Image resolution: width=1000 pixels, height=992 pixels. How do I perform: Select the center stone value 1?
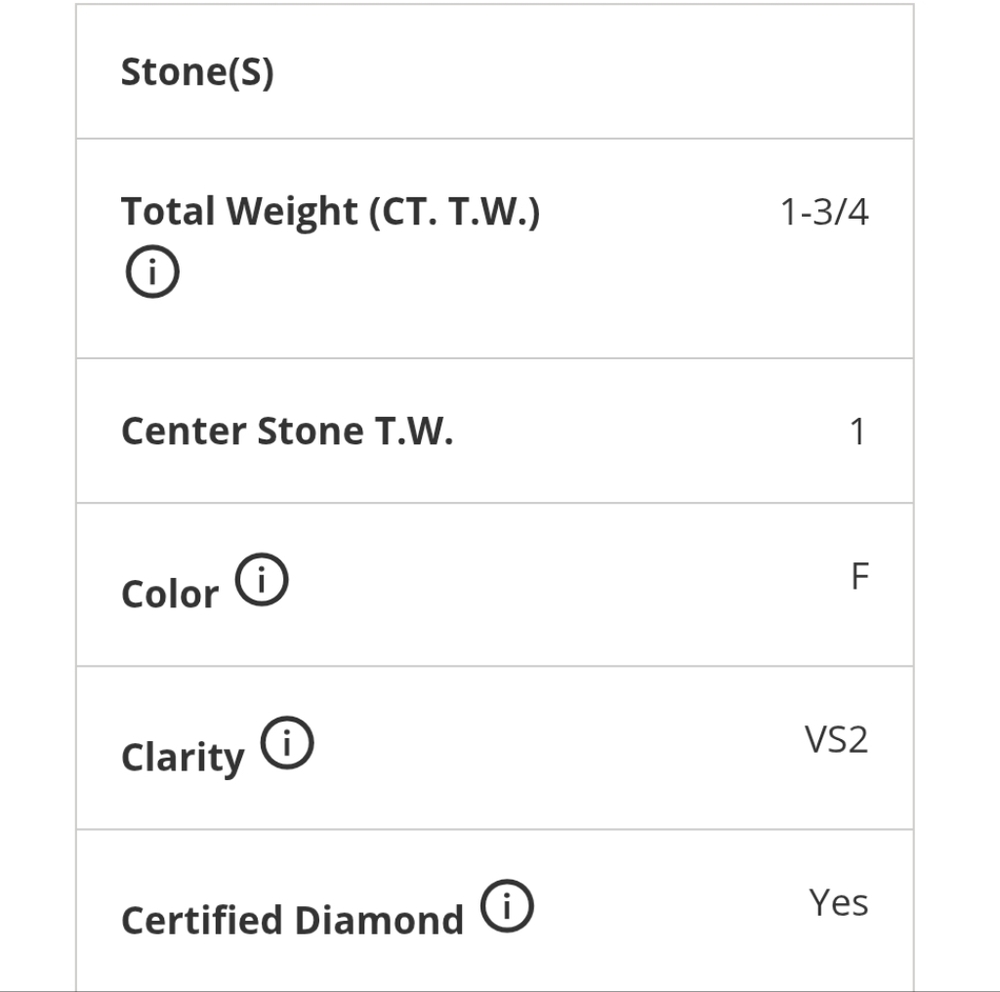[x=858, y=432]
